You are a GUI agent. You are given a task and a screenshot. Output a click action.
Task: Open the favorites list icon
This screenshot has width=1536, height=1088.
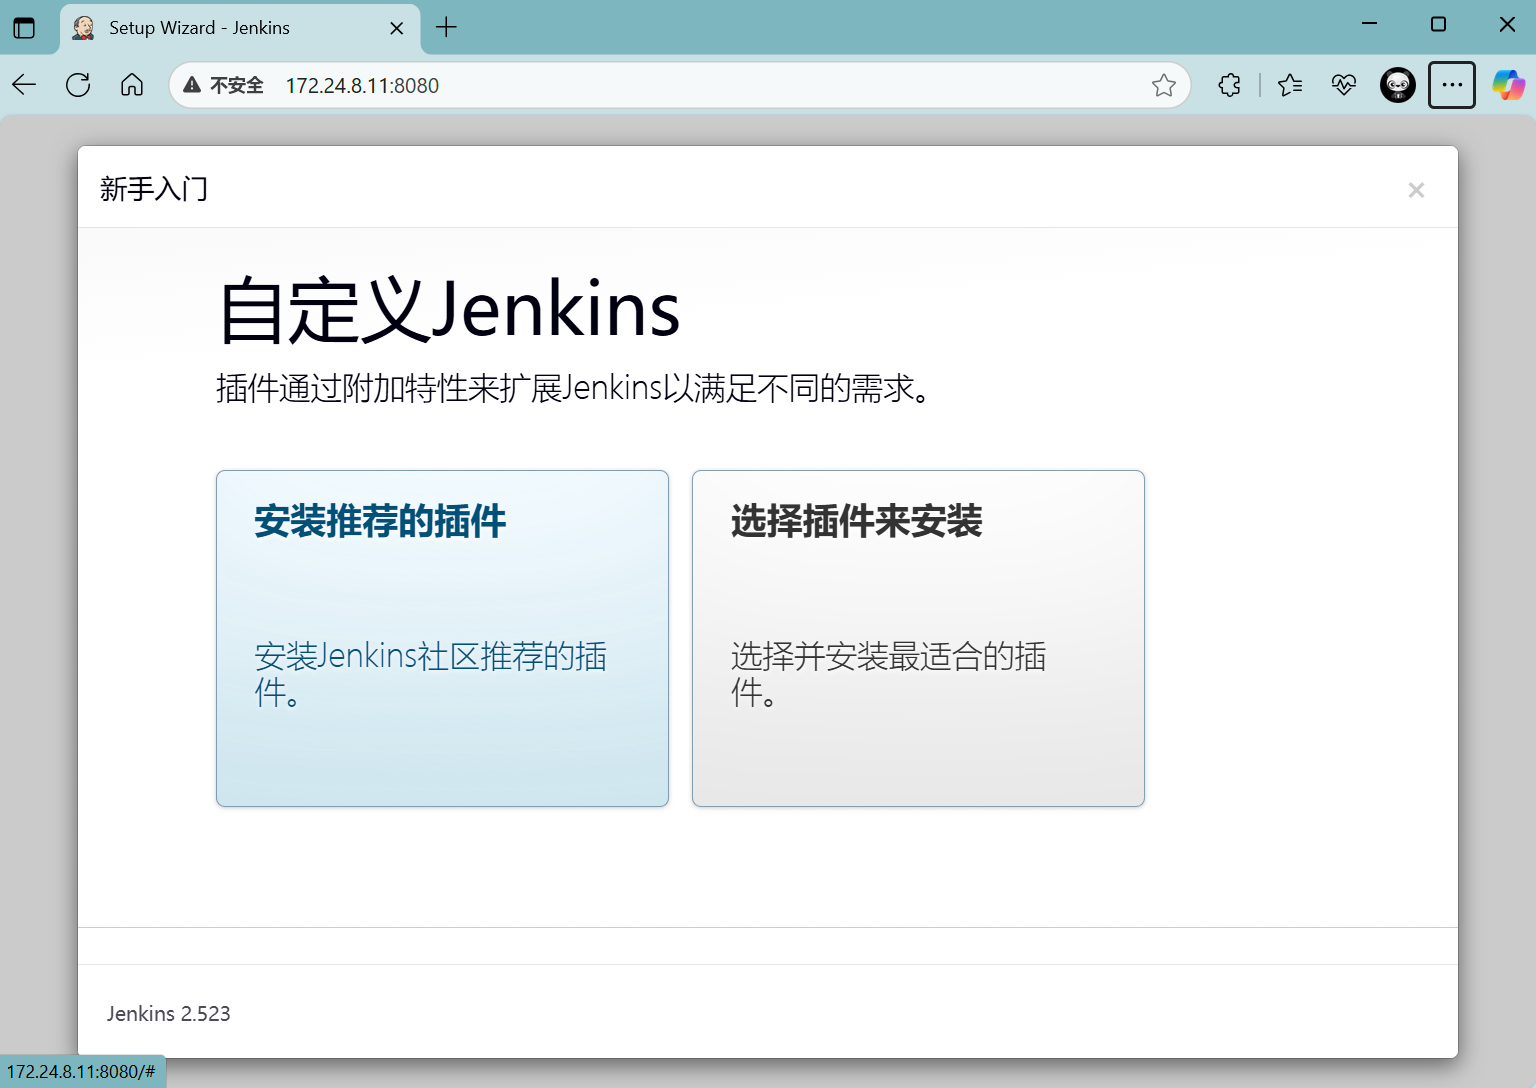1290,86
